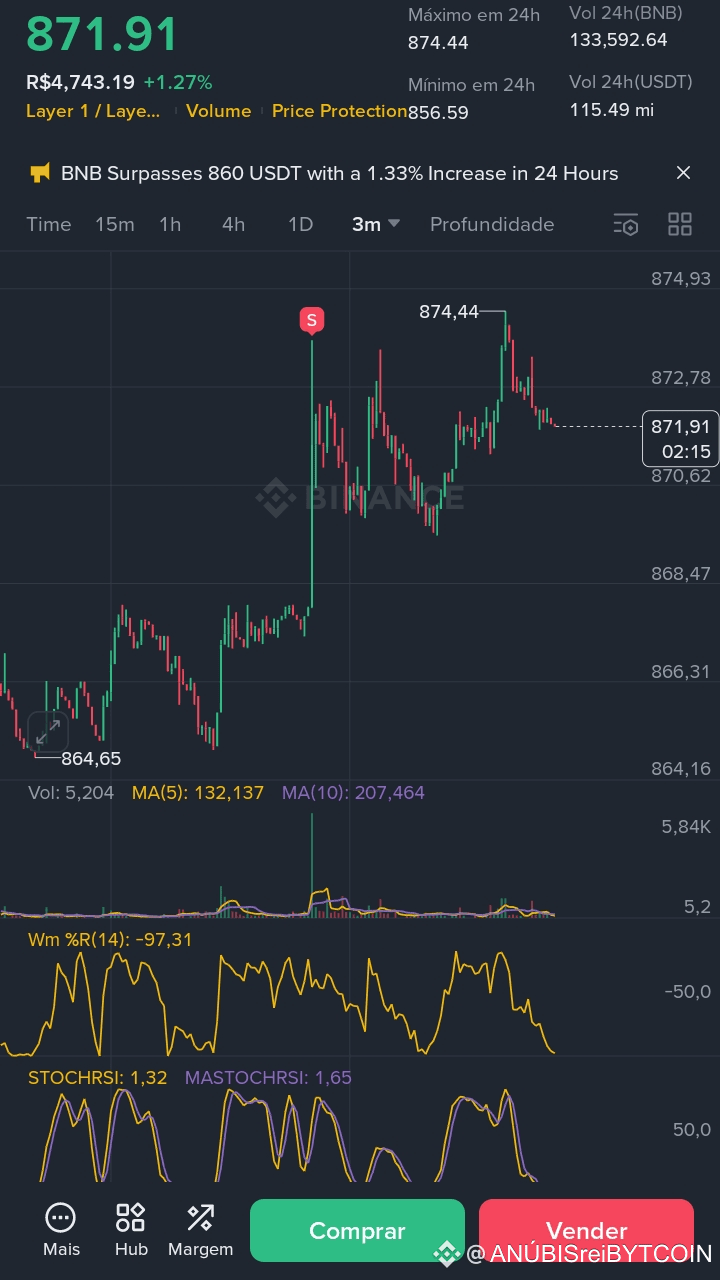Open the 3m interval dropdown

(x=376, y=224)
